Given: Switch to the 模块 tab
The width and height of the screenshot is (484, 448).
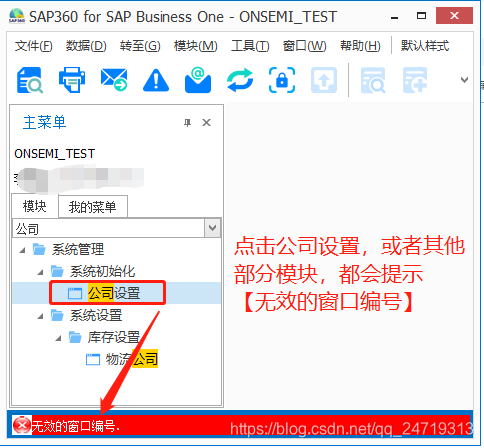Looking at the screenshot, I should [x=35, y=206].
